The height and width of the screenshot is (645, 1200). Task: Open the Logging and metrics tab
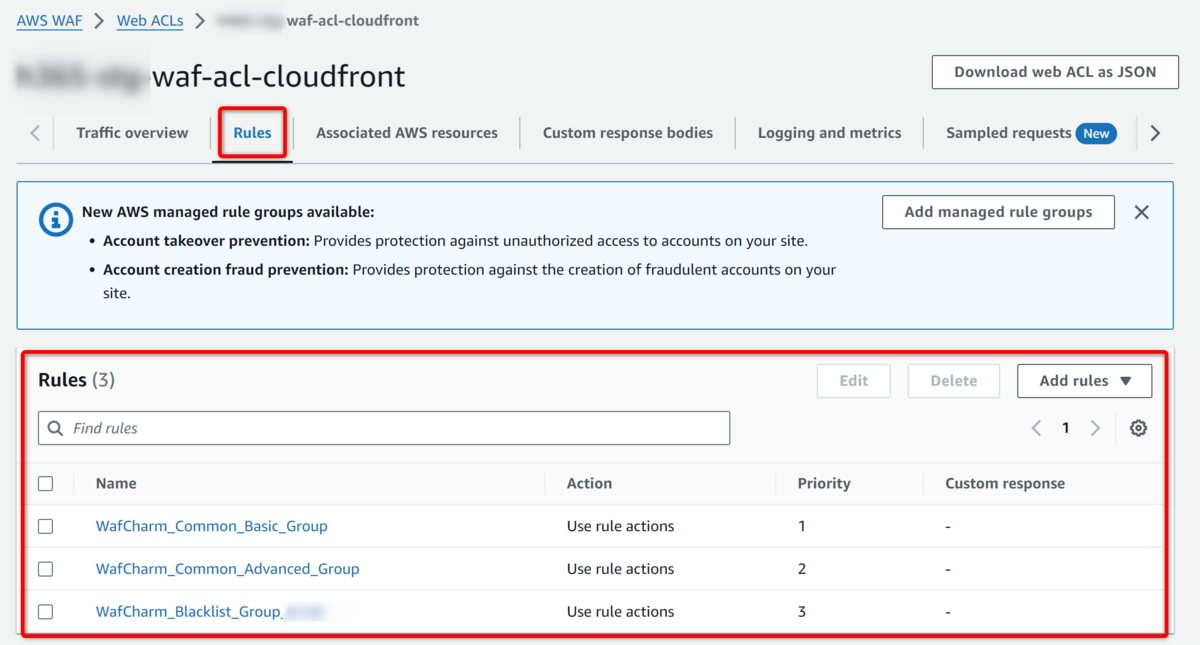click(829, 133)
